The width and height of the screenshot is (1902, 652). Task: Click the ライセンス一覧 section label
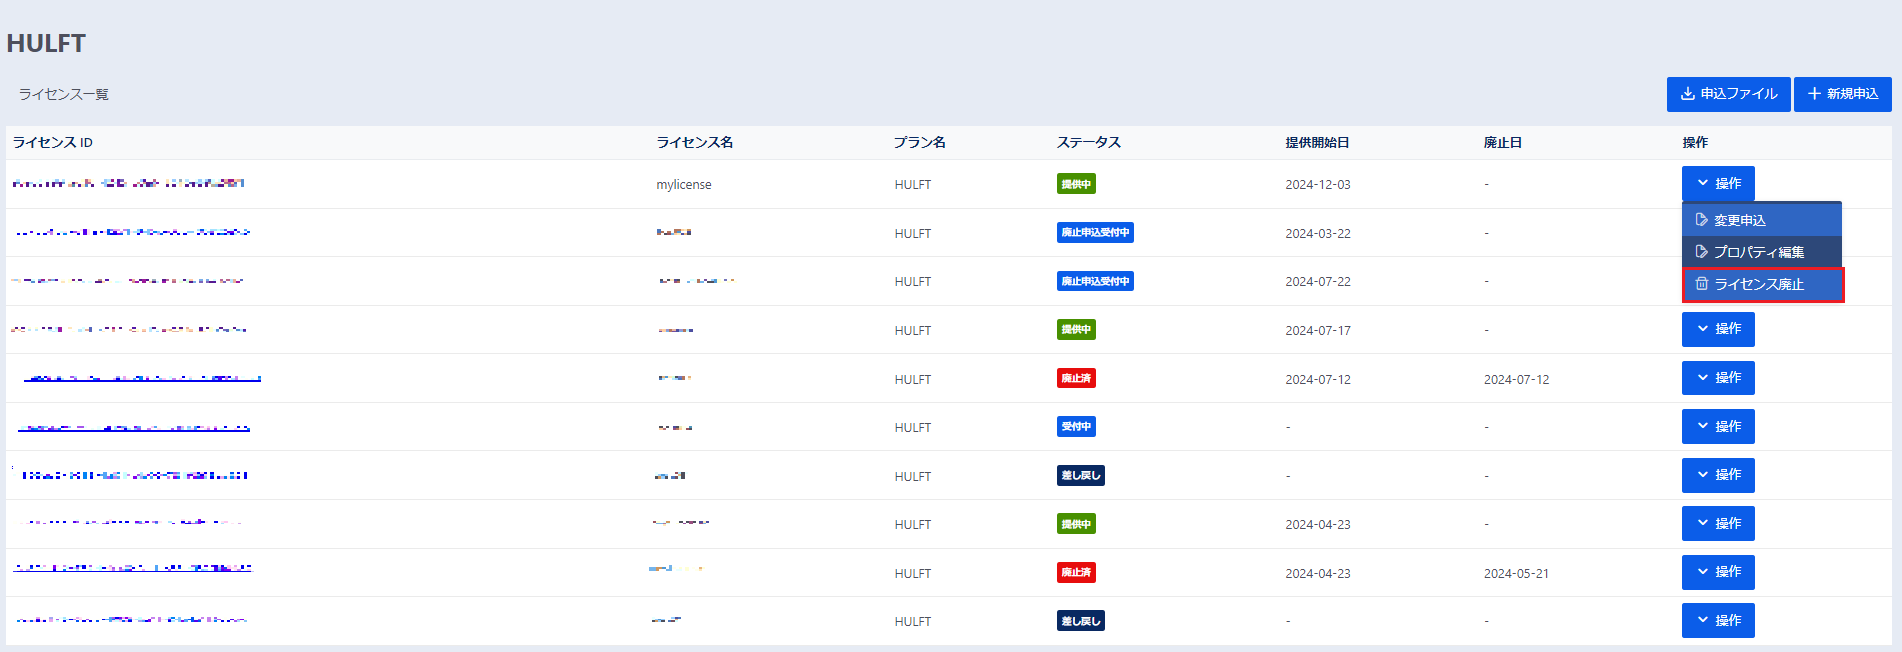(64, 94)
